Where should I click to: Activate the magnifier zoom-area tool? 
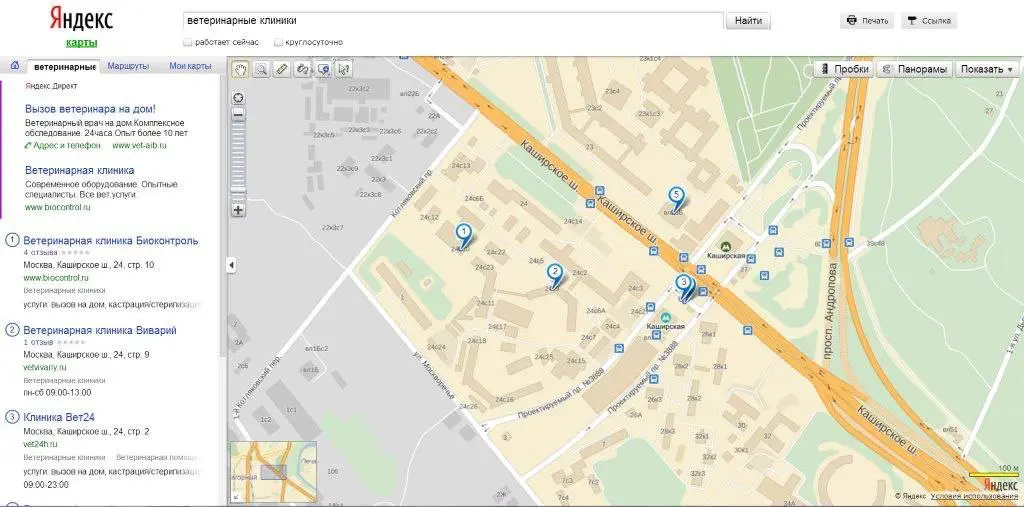(261, 69)
